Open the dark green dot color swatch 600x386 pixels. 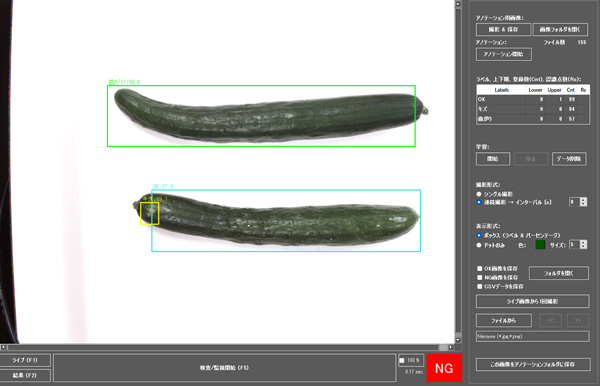[x=540, y=245]
